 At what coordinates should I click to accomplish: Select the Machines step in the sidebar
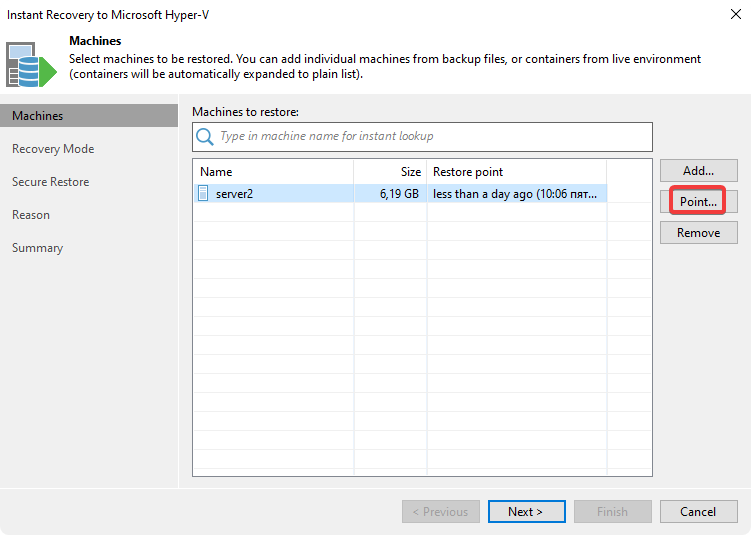[38, 116]
